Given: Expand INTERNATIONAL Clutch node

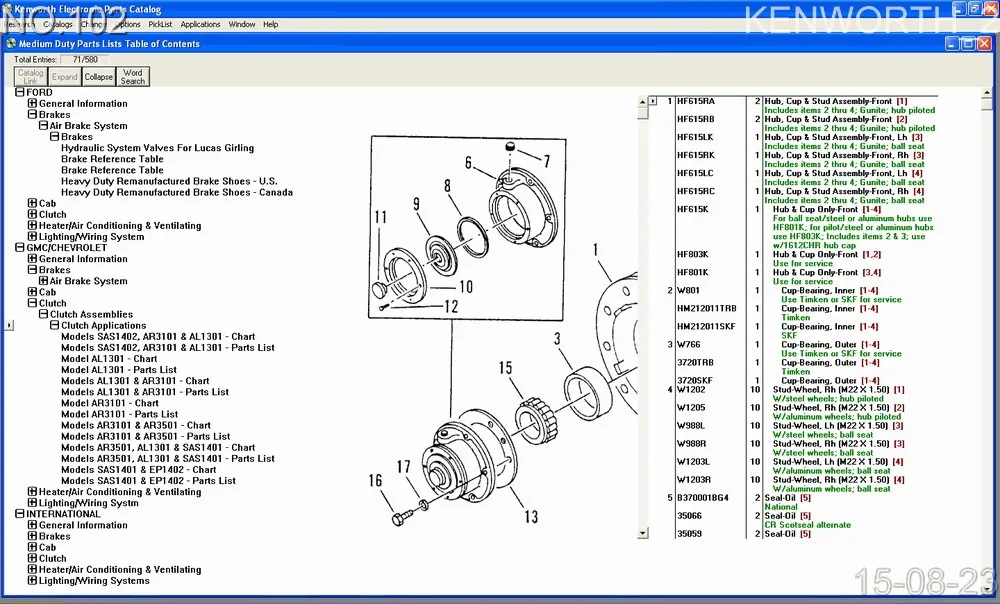Looking at the screenshot, I should 32,558.
